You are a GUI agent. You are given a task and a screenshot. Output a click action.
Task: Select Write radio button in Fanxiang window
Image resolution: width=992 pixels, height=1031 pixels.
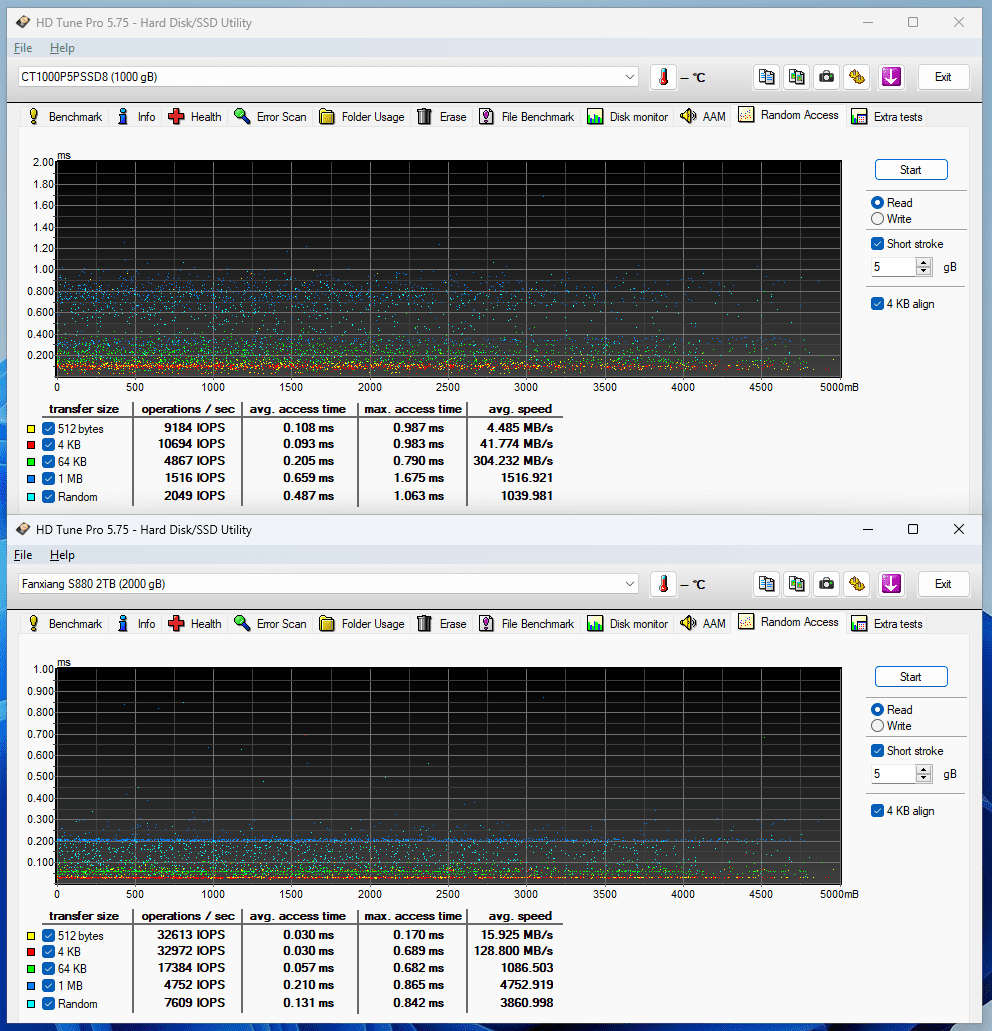(877, 726)
